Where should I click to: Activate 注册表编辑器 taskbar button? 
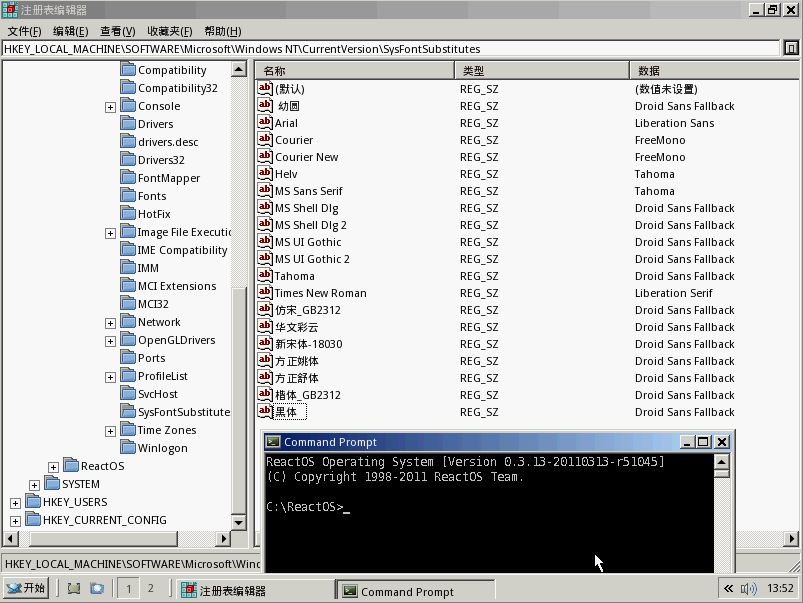[255, 590]
